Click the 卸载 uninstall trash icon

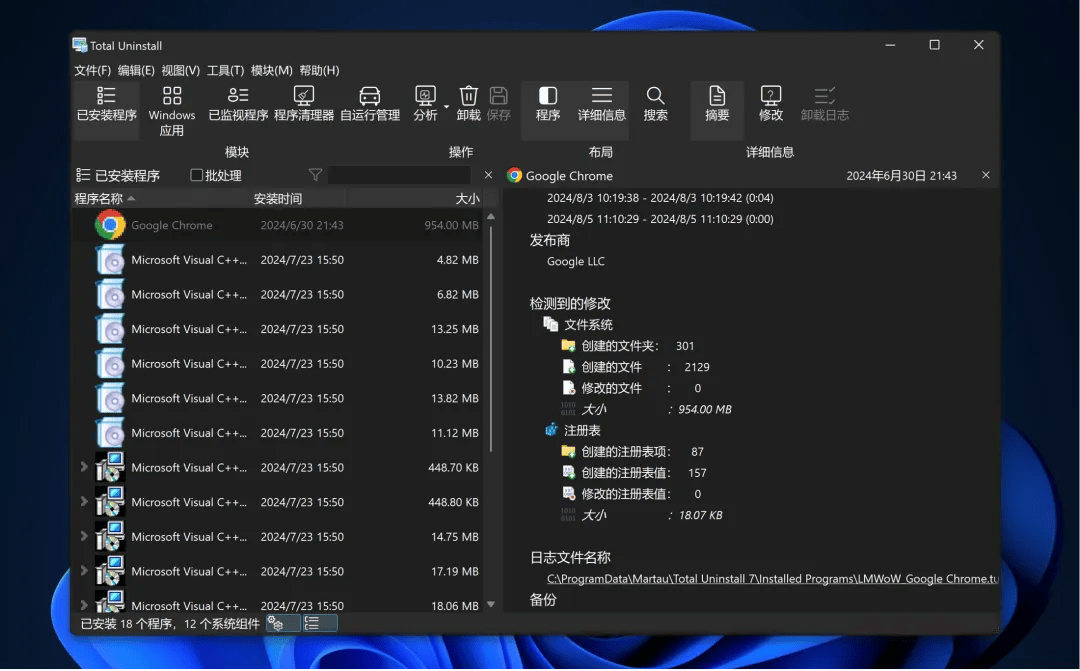point(468,103)
